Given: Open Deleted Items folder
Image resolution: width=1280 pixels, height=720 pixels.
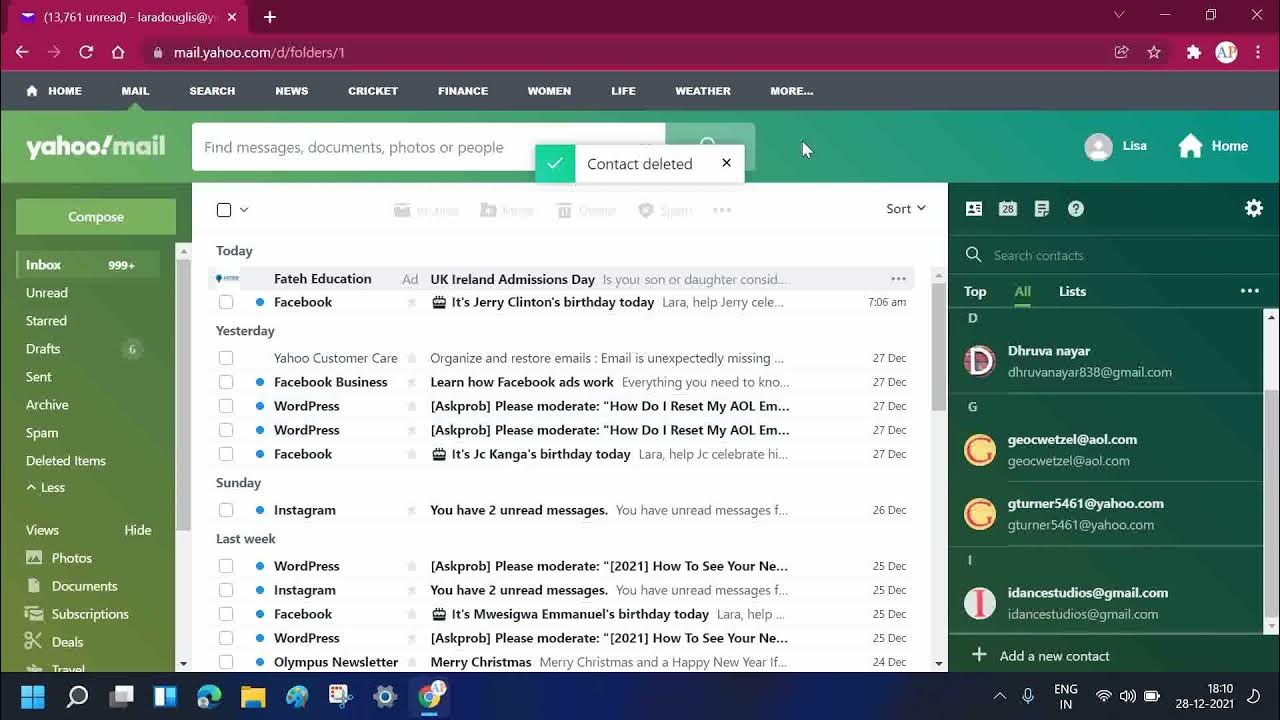Looking at the screenshot, I should pyautogui.click(x=66, y=461).
